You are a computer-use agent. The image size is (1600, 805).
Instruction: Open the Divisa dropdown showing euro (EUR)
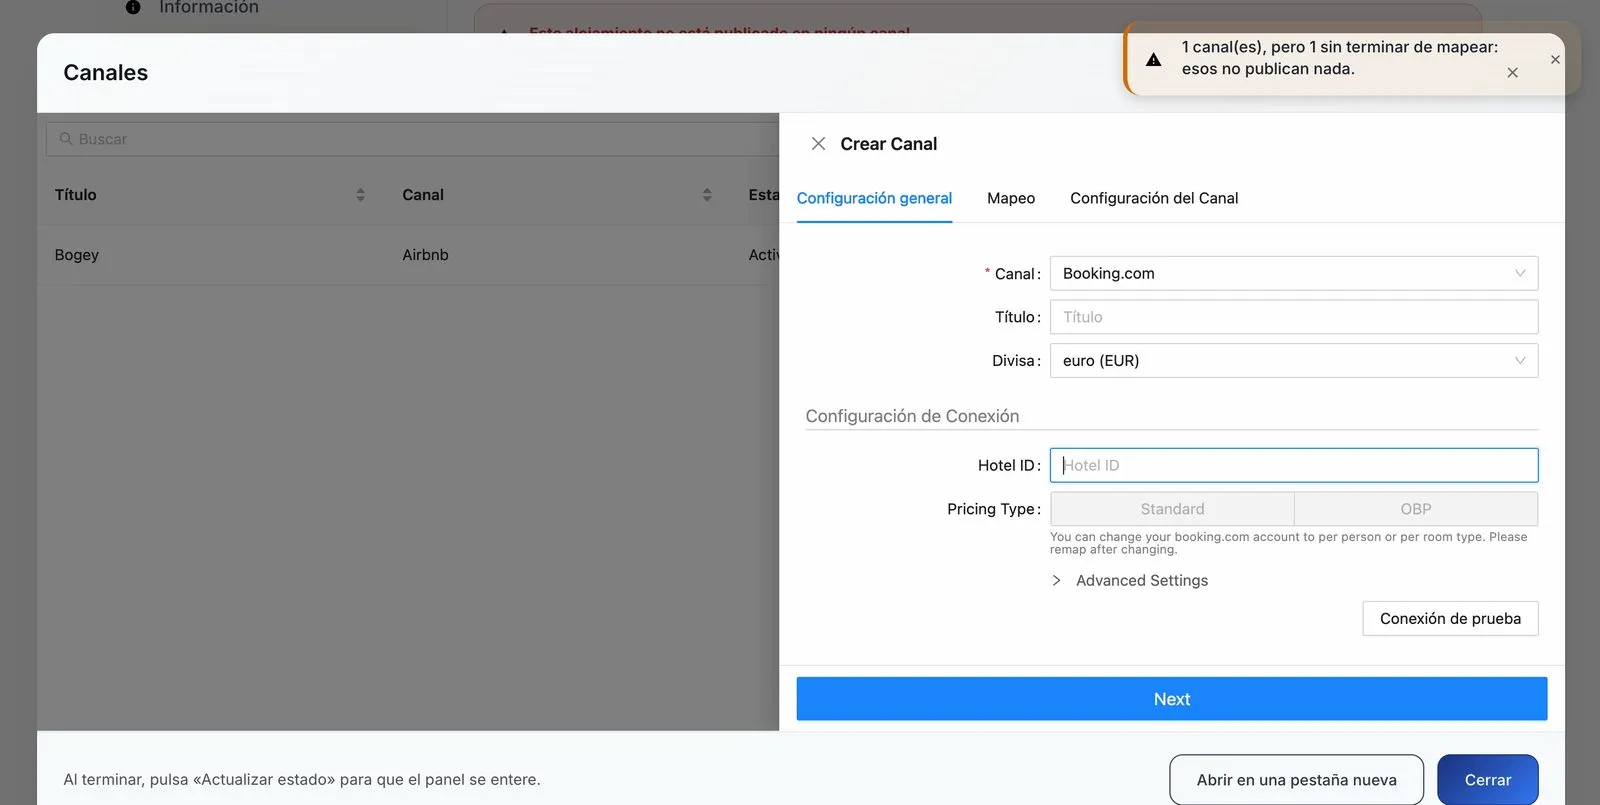(x=1294, y=361)
